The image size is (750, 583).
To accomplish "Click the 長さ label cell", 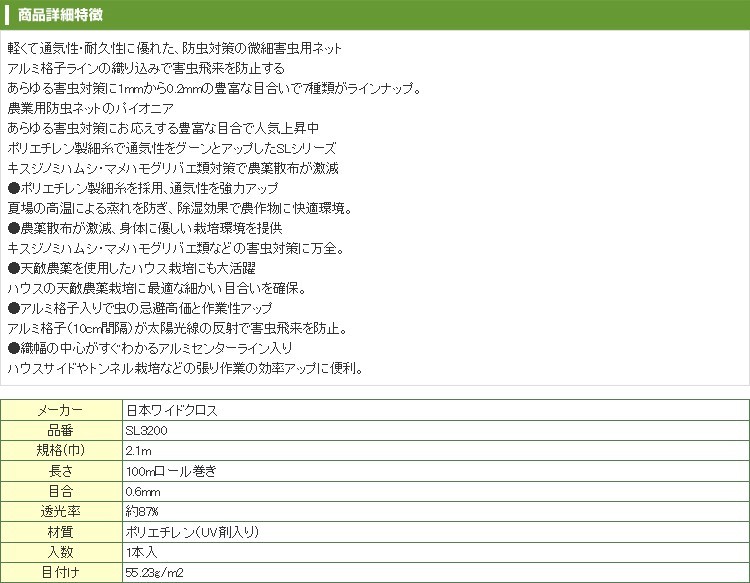I will (61, 471).
